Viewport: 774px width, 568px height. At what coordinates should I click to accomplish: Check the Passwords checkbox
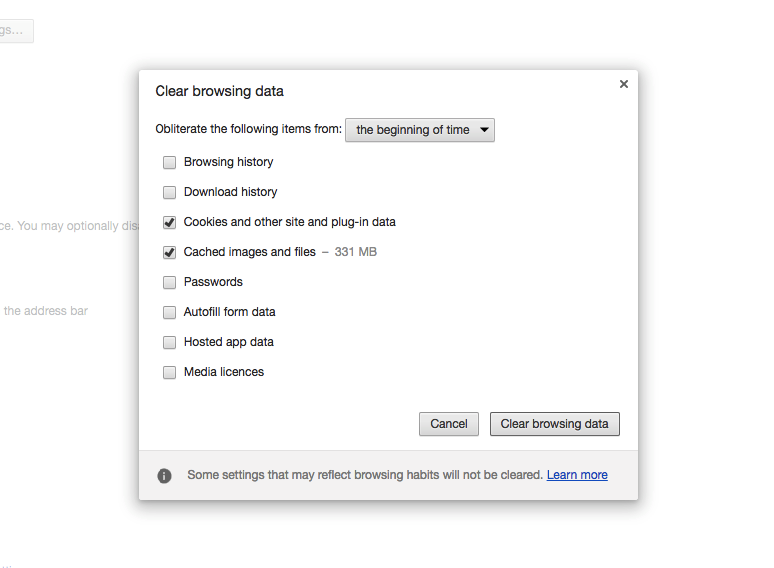click(x=169, y=282)
